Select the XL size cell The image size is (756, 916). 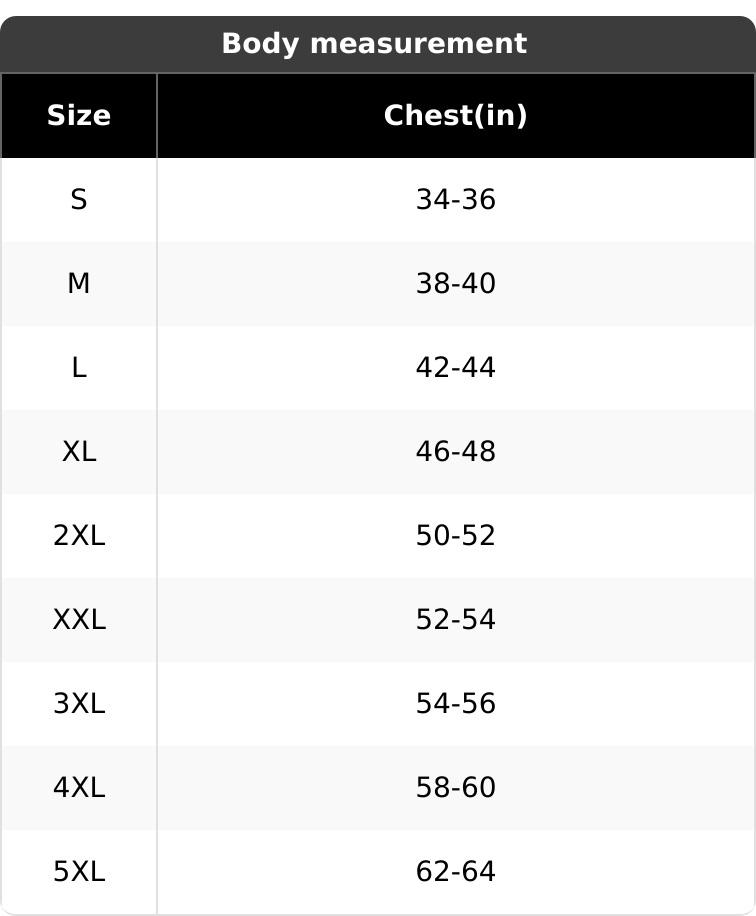click(79, 452)
